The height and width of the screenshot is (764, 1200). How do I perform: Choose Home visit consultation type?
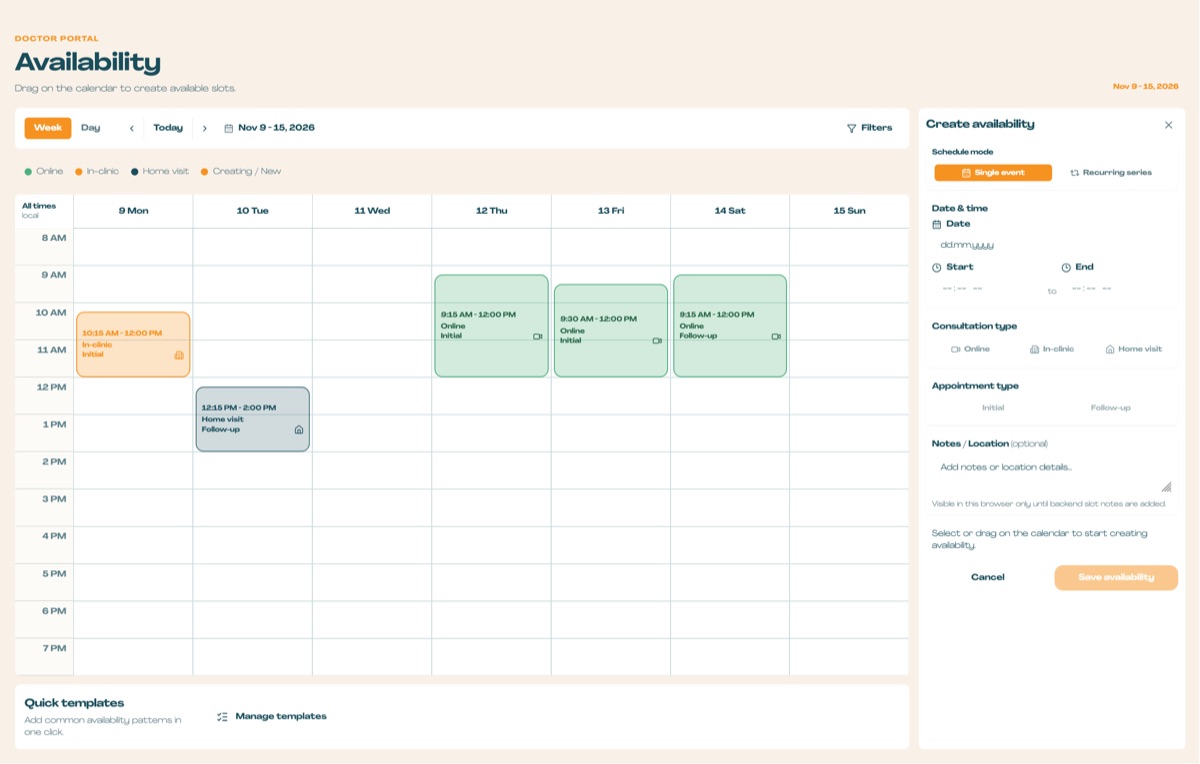[x=1134, y=349]
